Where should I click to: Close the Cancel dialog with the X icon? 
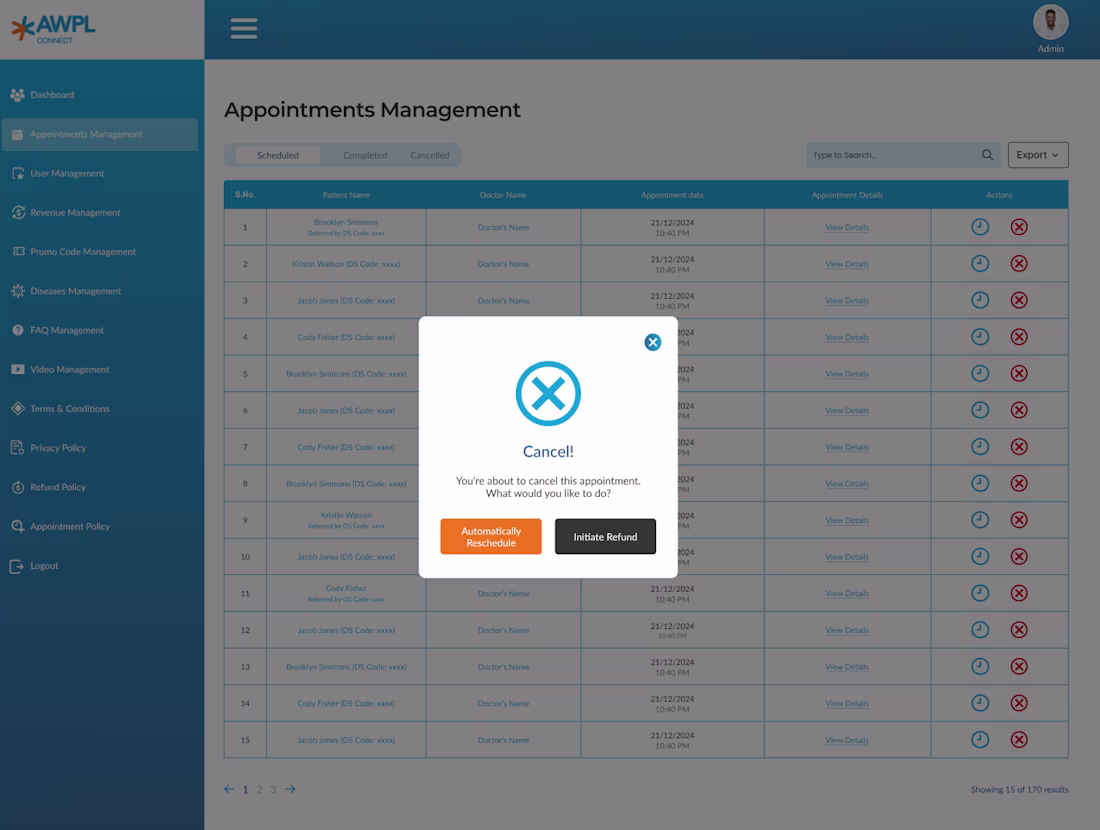tap(652, 342)
